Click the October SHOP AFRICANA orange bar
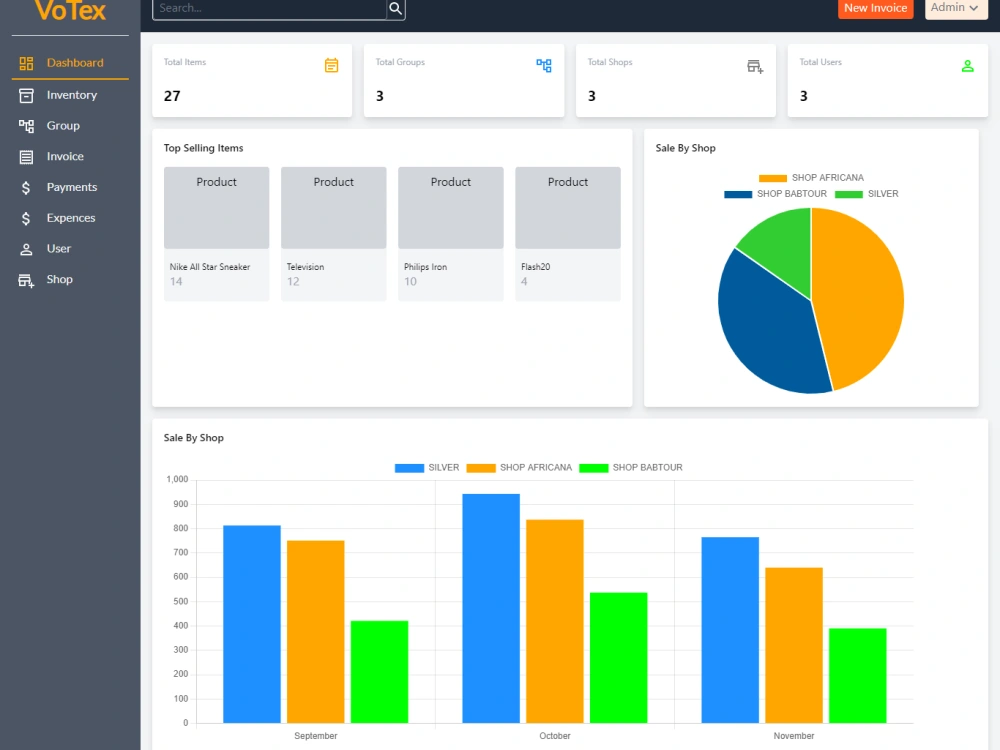This screenshot has height=750, width=1000. tap(555, 621)
